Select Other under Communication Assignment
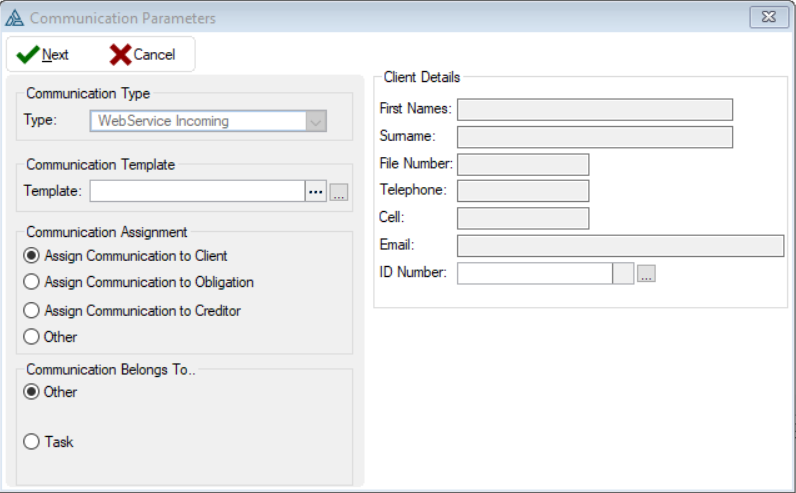The image size is (796, 493). [32, 337]
